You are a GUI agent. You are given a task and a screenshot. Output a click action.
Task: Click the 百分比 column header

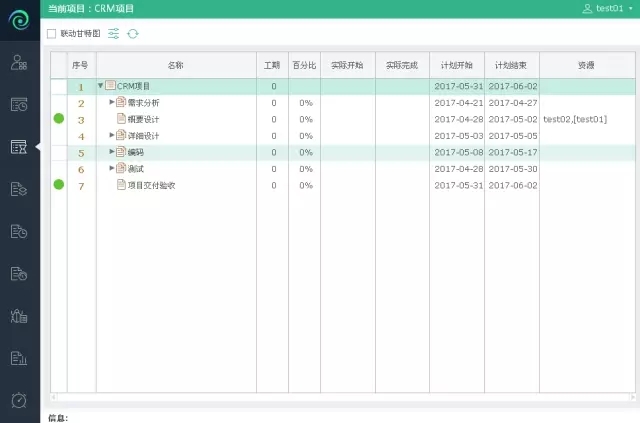point(304,65)
